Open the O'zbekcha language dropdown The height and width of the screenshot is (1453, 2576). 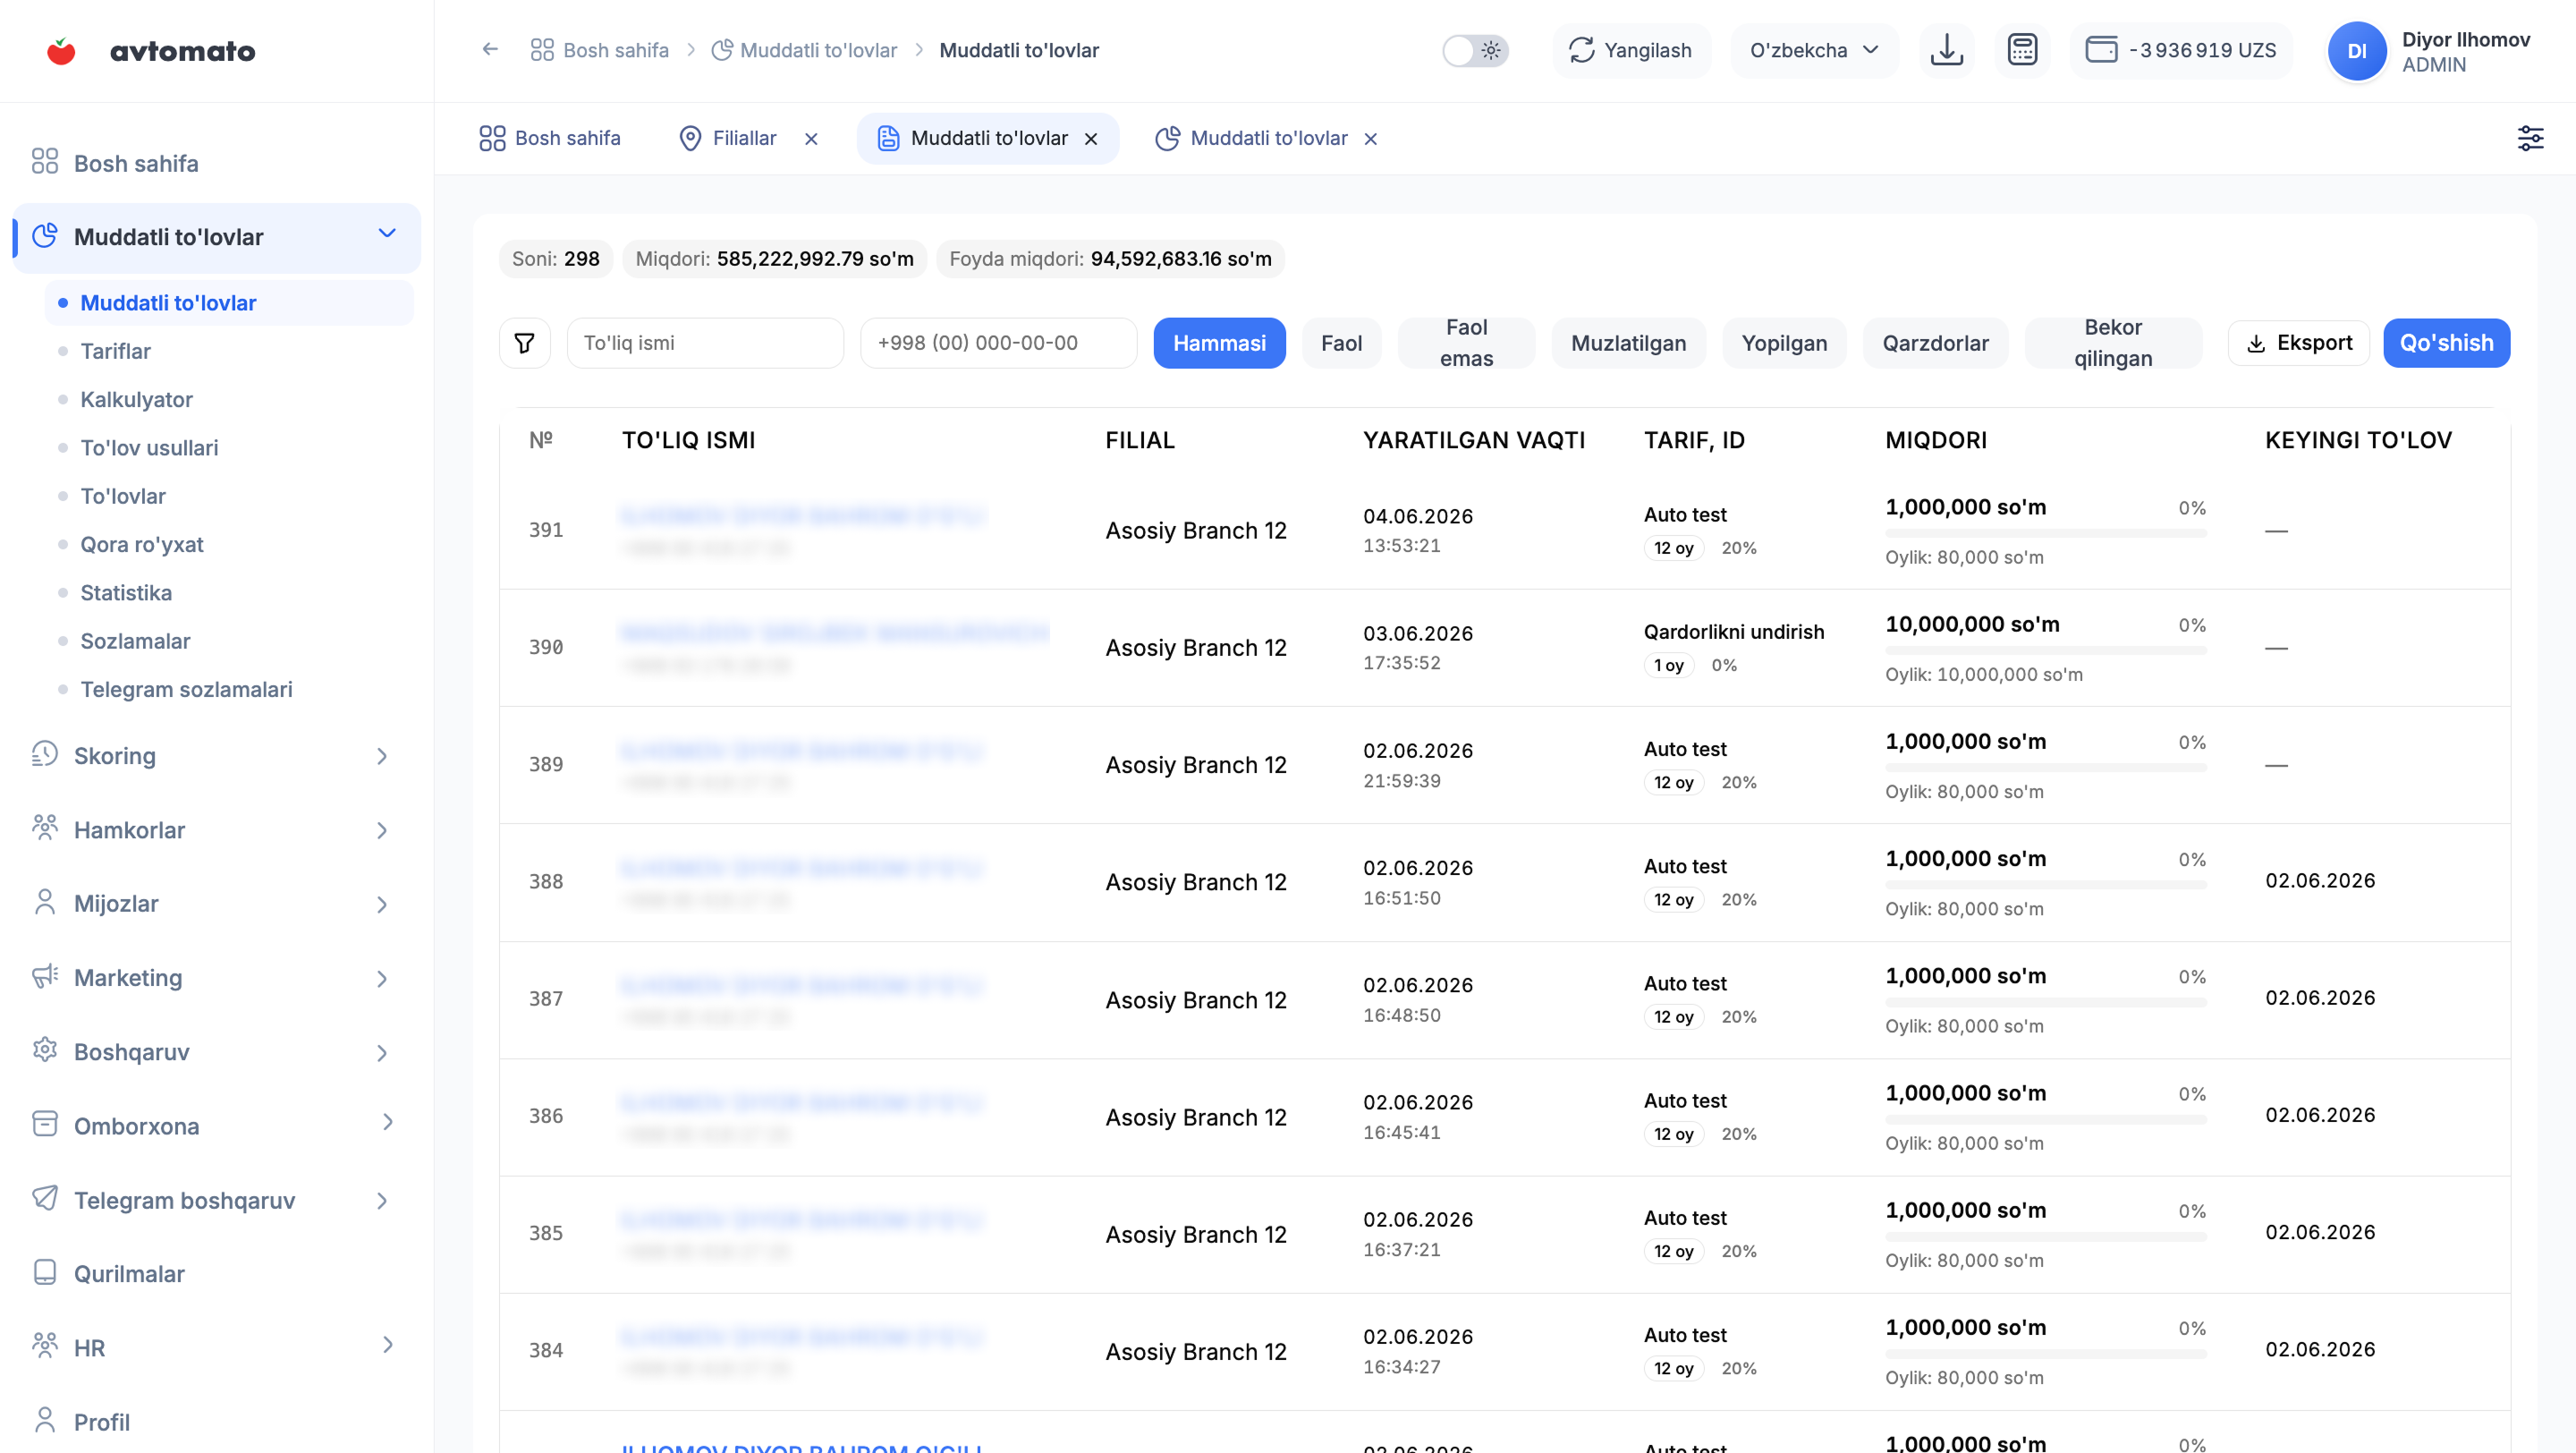[x=1814, y=50]
